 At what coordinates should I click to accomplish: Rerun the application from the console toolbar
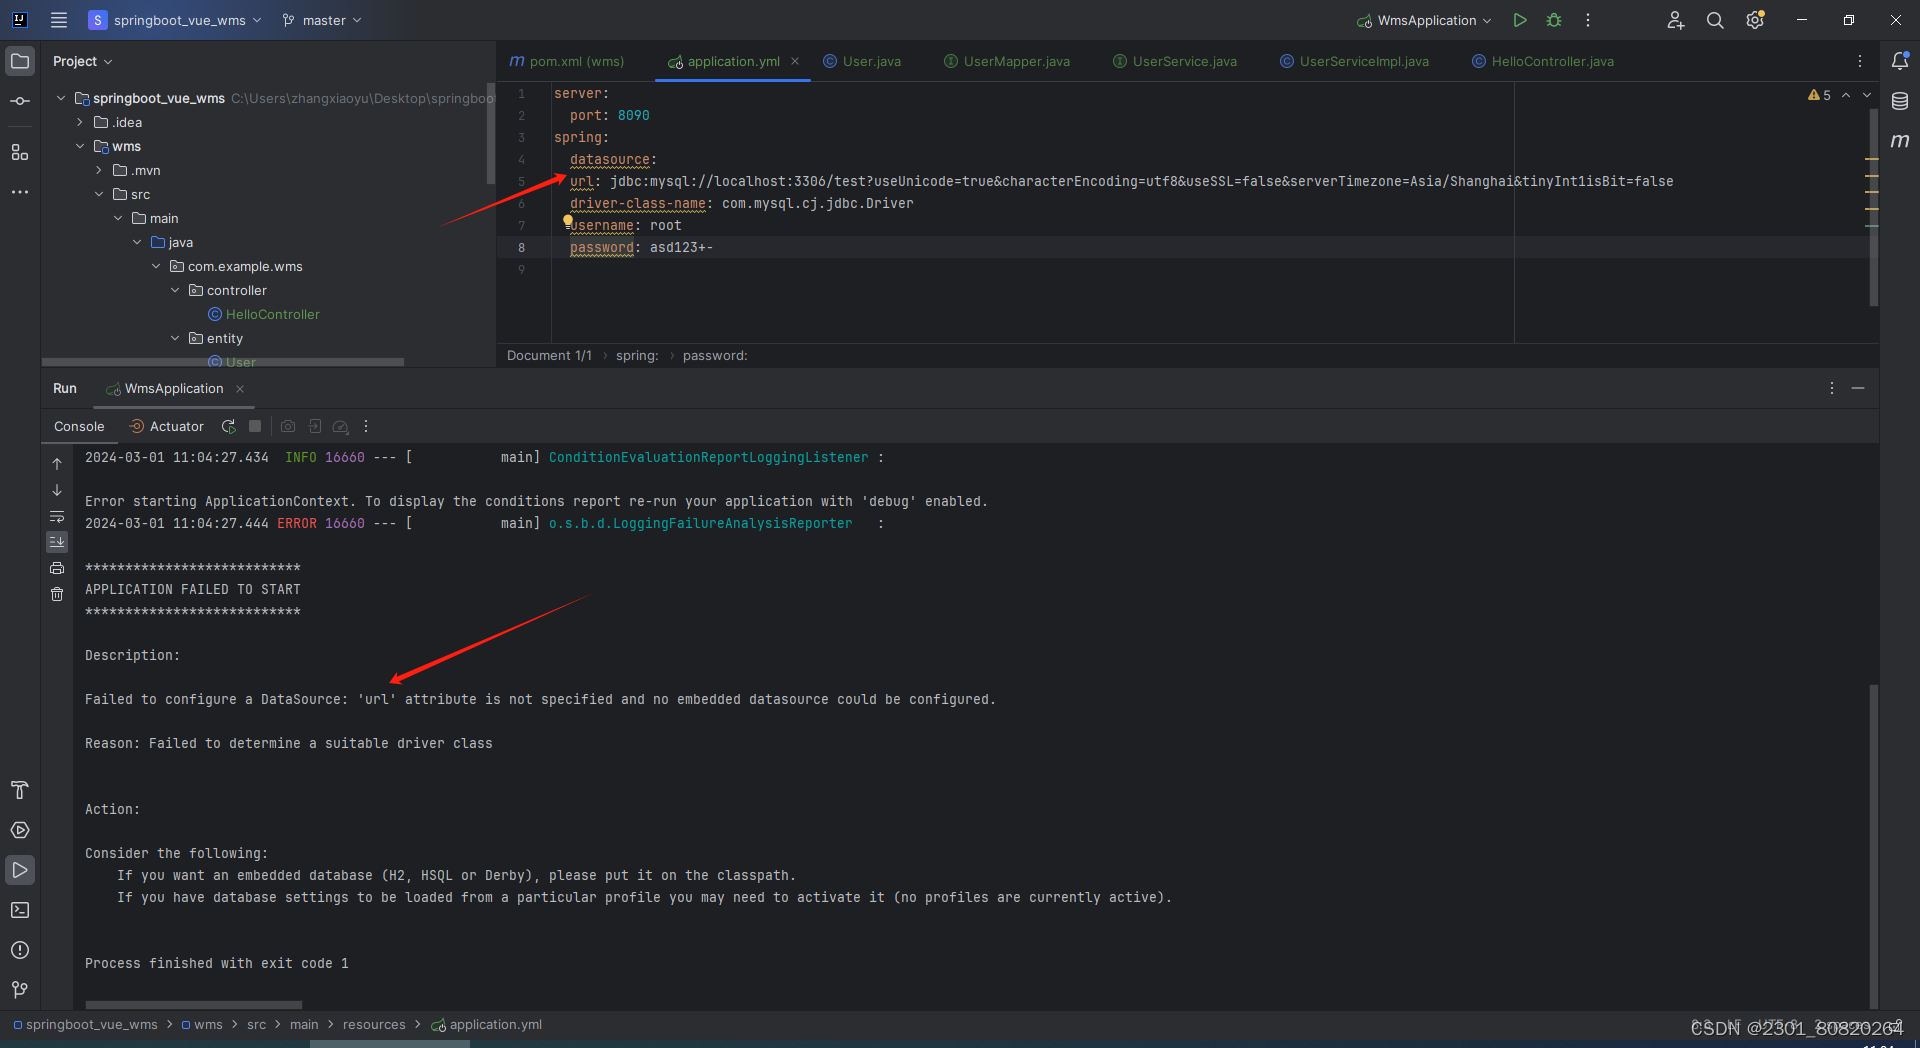point(228,426)
